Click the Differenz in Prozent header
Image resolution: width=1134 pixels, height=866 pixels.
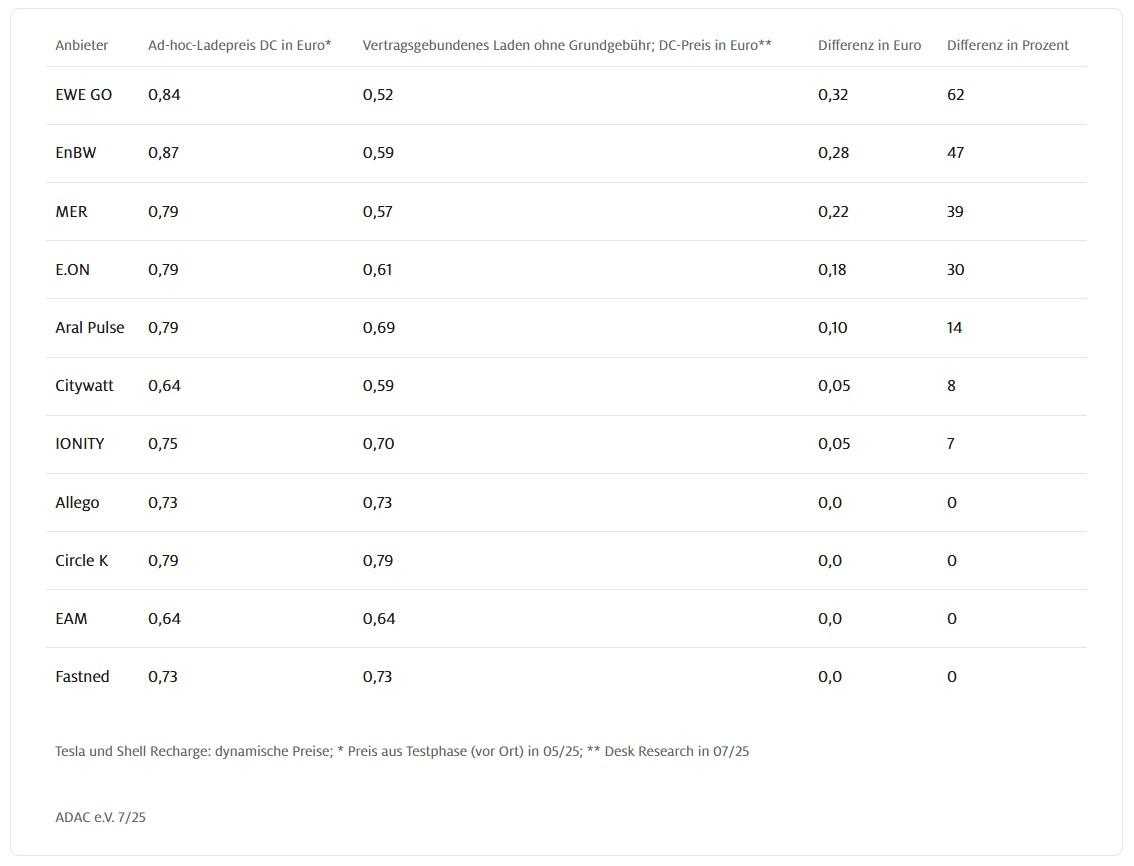pyautogui.click(x=1007, y=45)
